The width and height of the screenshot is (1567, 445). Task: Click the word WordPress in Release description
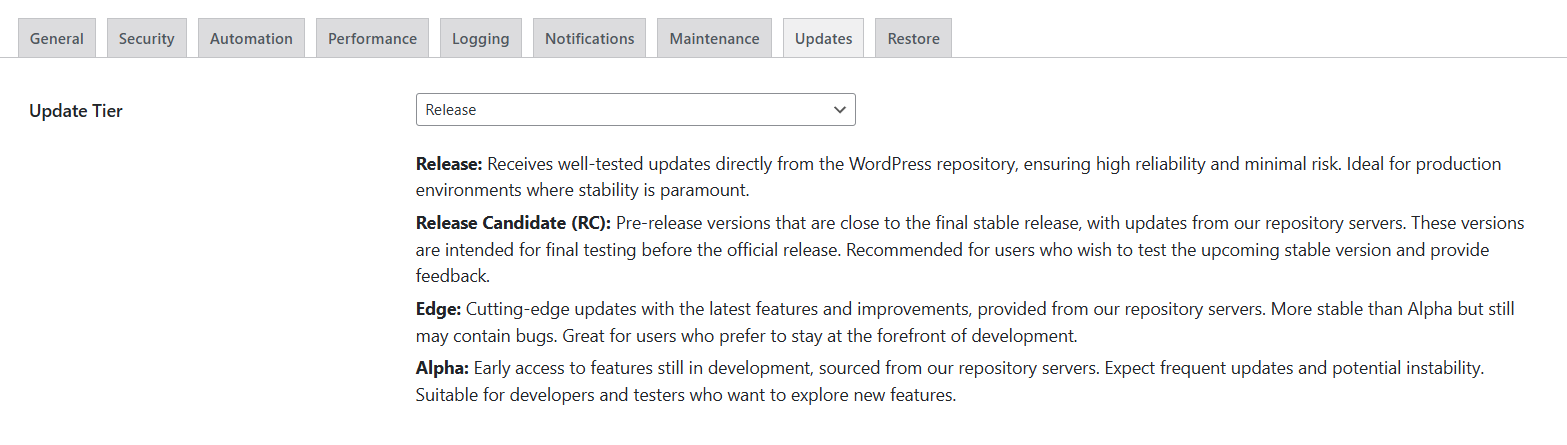(x=892, y=163)
